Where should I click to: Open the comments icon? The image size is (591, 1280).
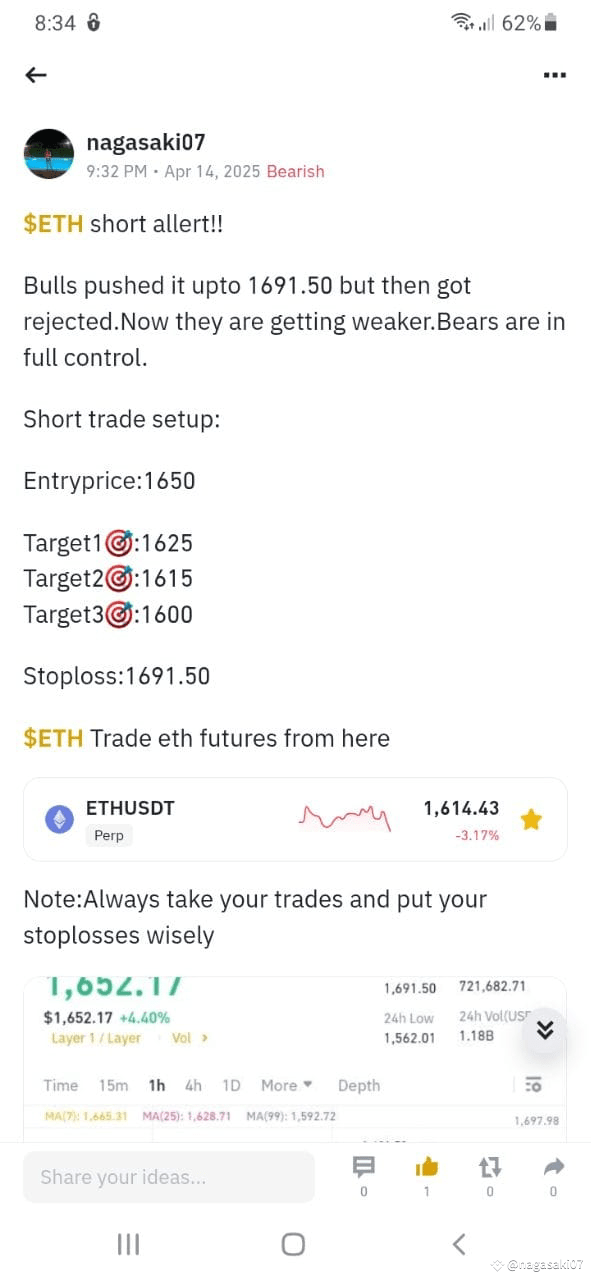364,1167
